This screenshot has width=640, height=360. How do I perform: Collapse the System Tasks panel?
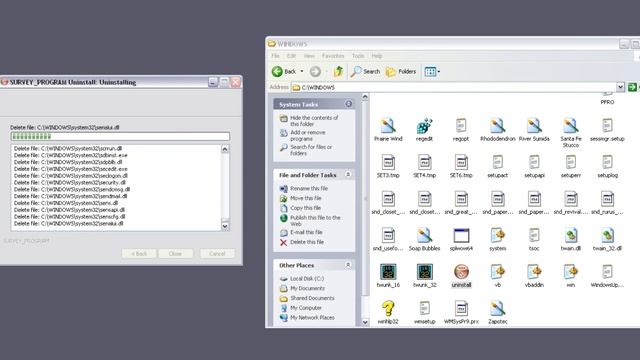(x=349, y=104)
